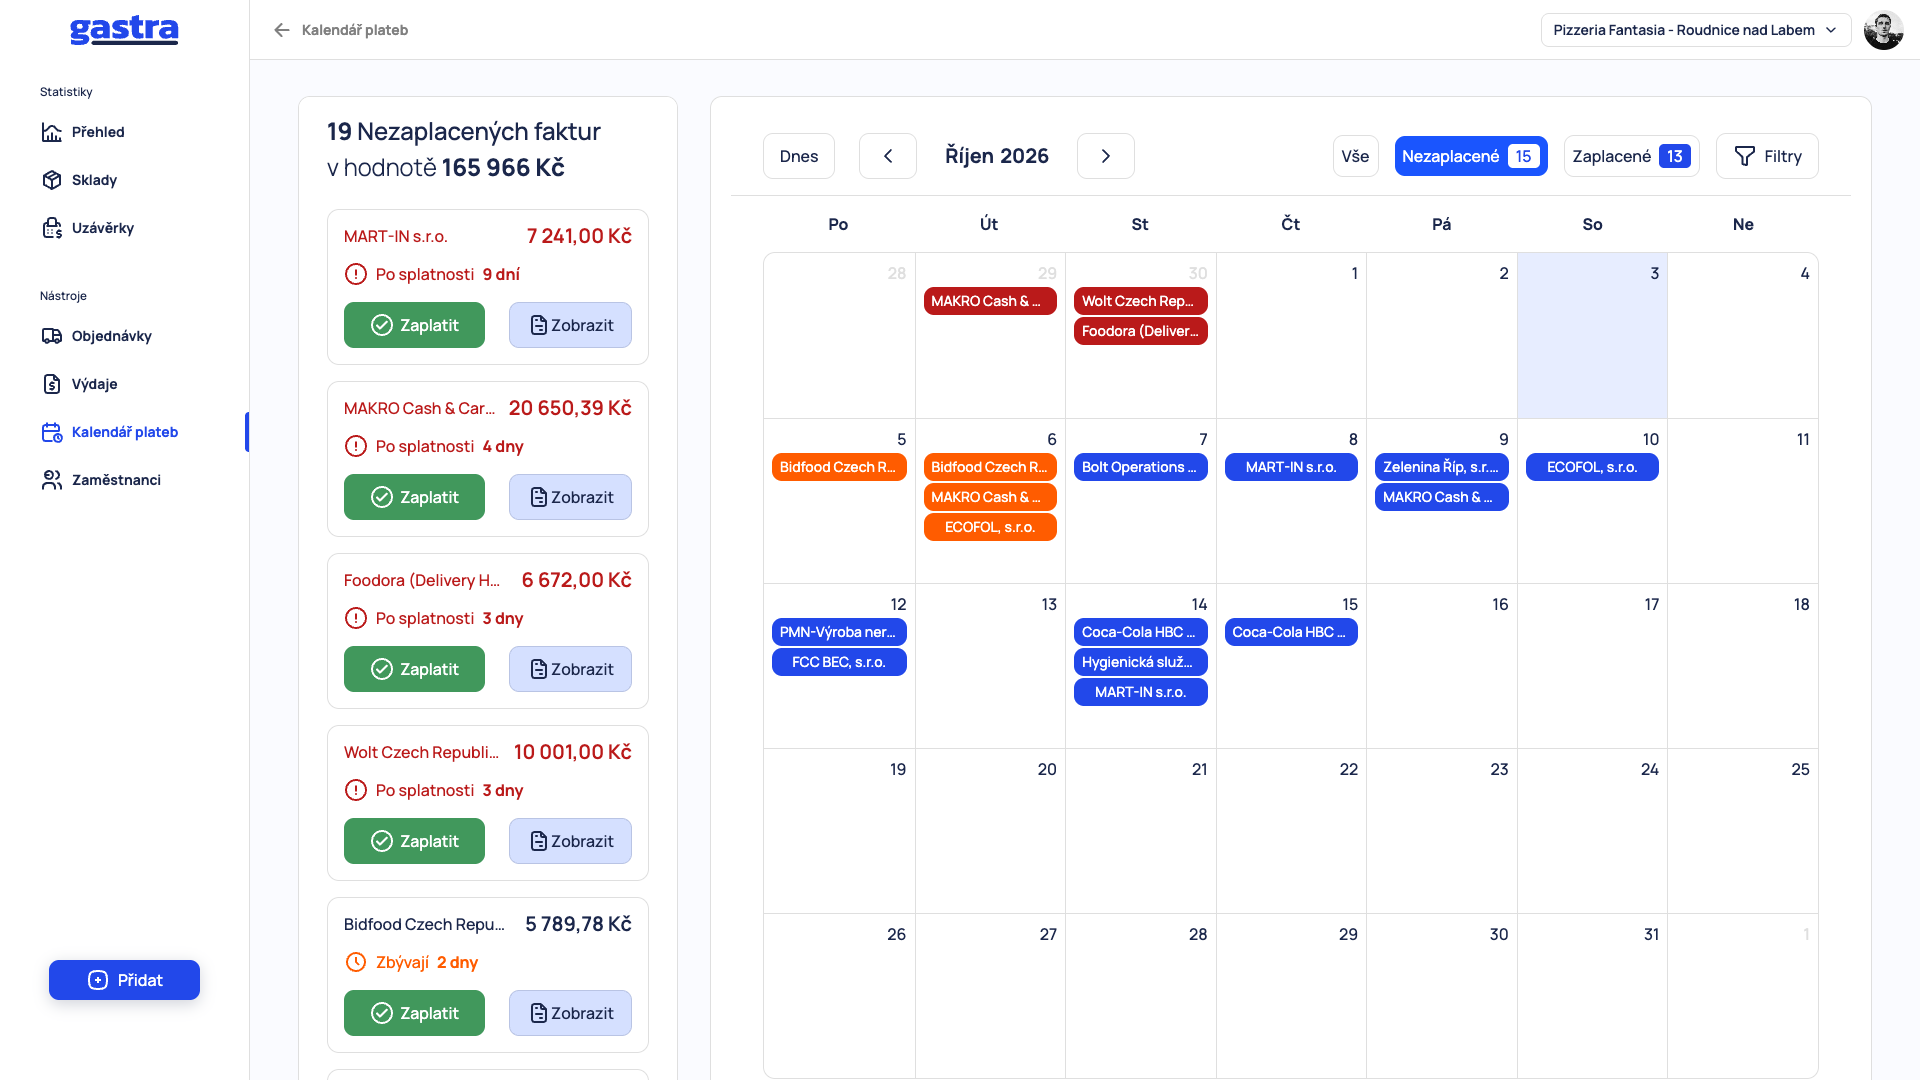Select Kalendář plateb in sidebar
The height and width of the screenshot is (1080, 1920).
tap(109, 432)
